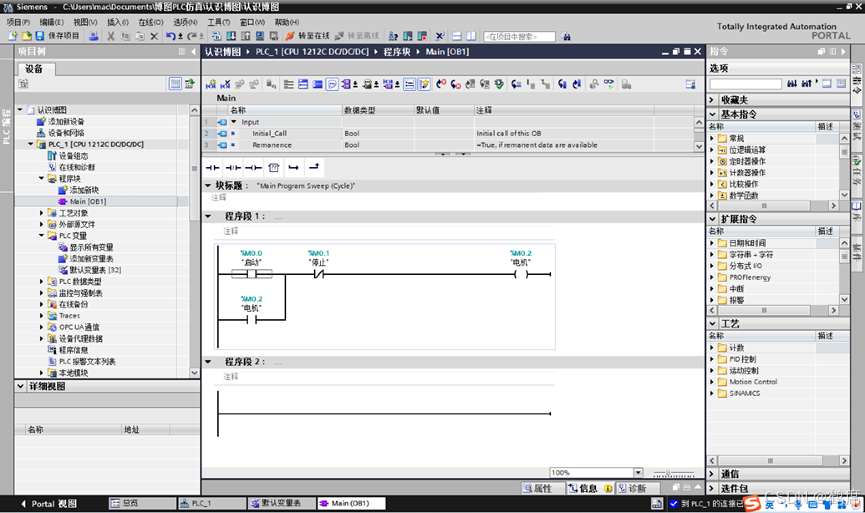
Task: Open PID 控制 technology folder
Action: click(x=743, y=359)
